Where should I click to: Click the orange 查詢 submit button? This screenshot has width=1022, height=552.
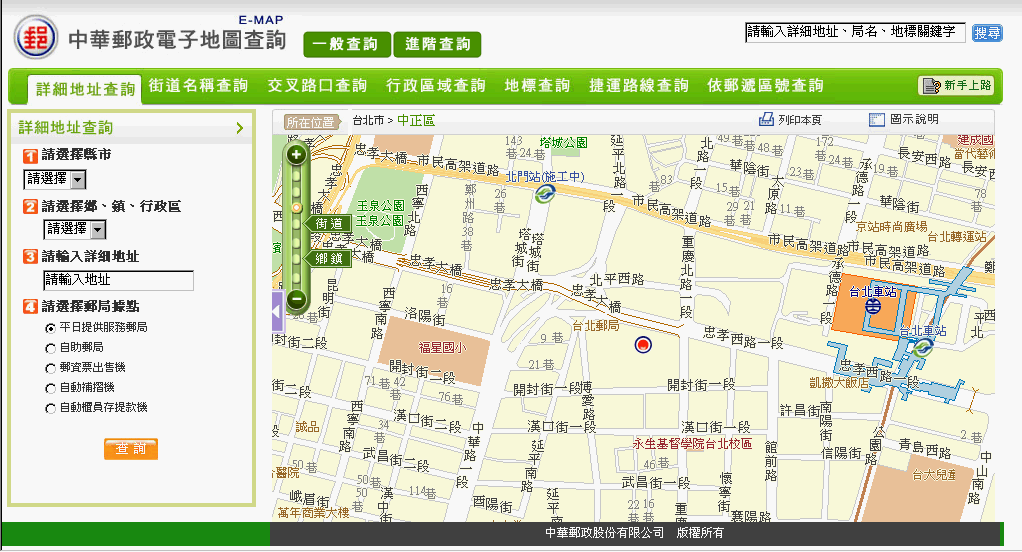(131, 448)
